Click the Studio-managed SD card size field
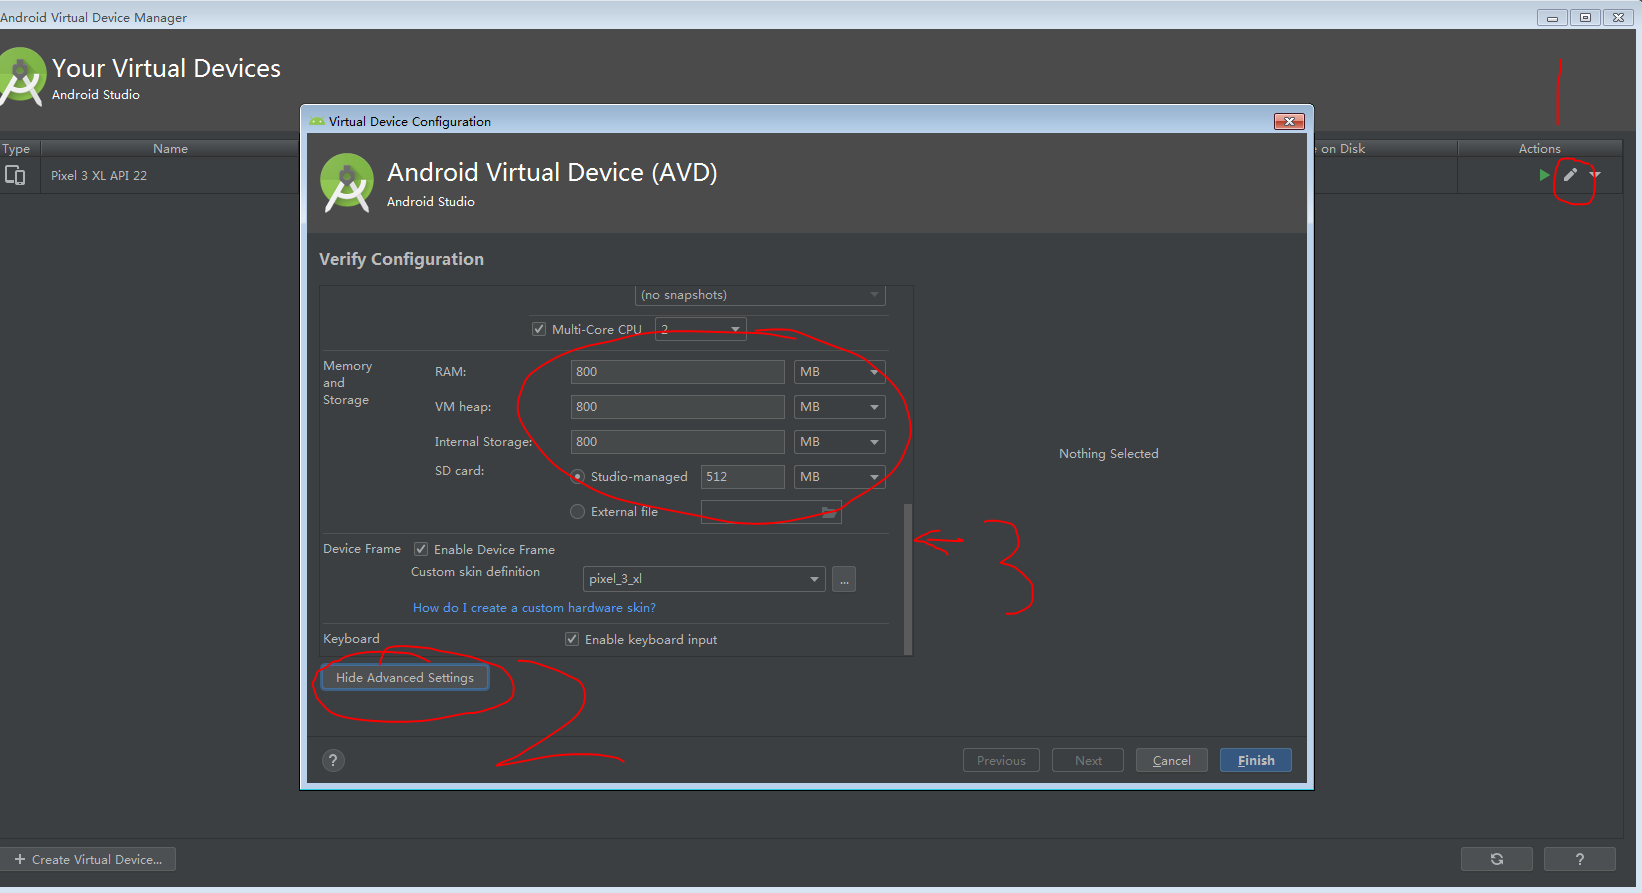Screen dimensions: 1642x893 click(x=743, y=477)
